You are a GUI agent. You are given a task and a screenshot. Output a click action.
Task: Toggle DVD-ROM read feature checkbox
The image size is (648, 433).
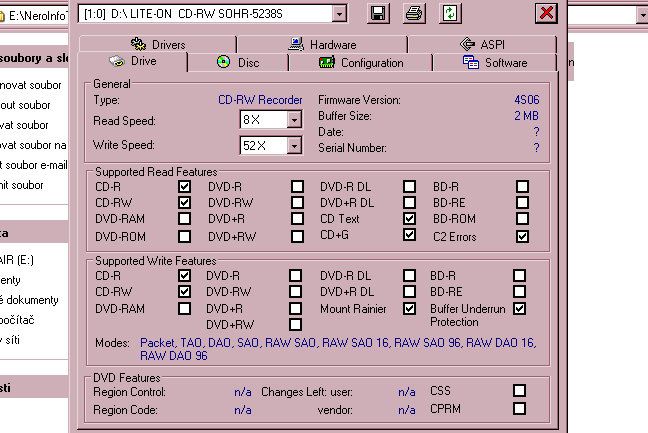[x=184, y=236]
